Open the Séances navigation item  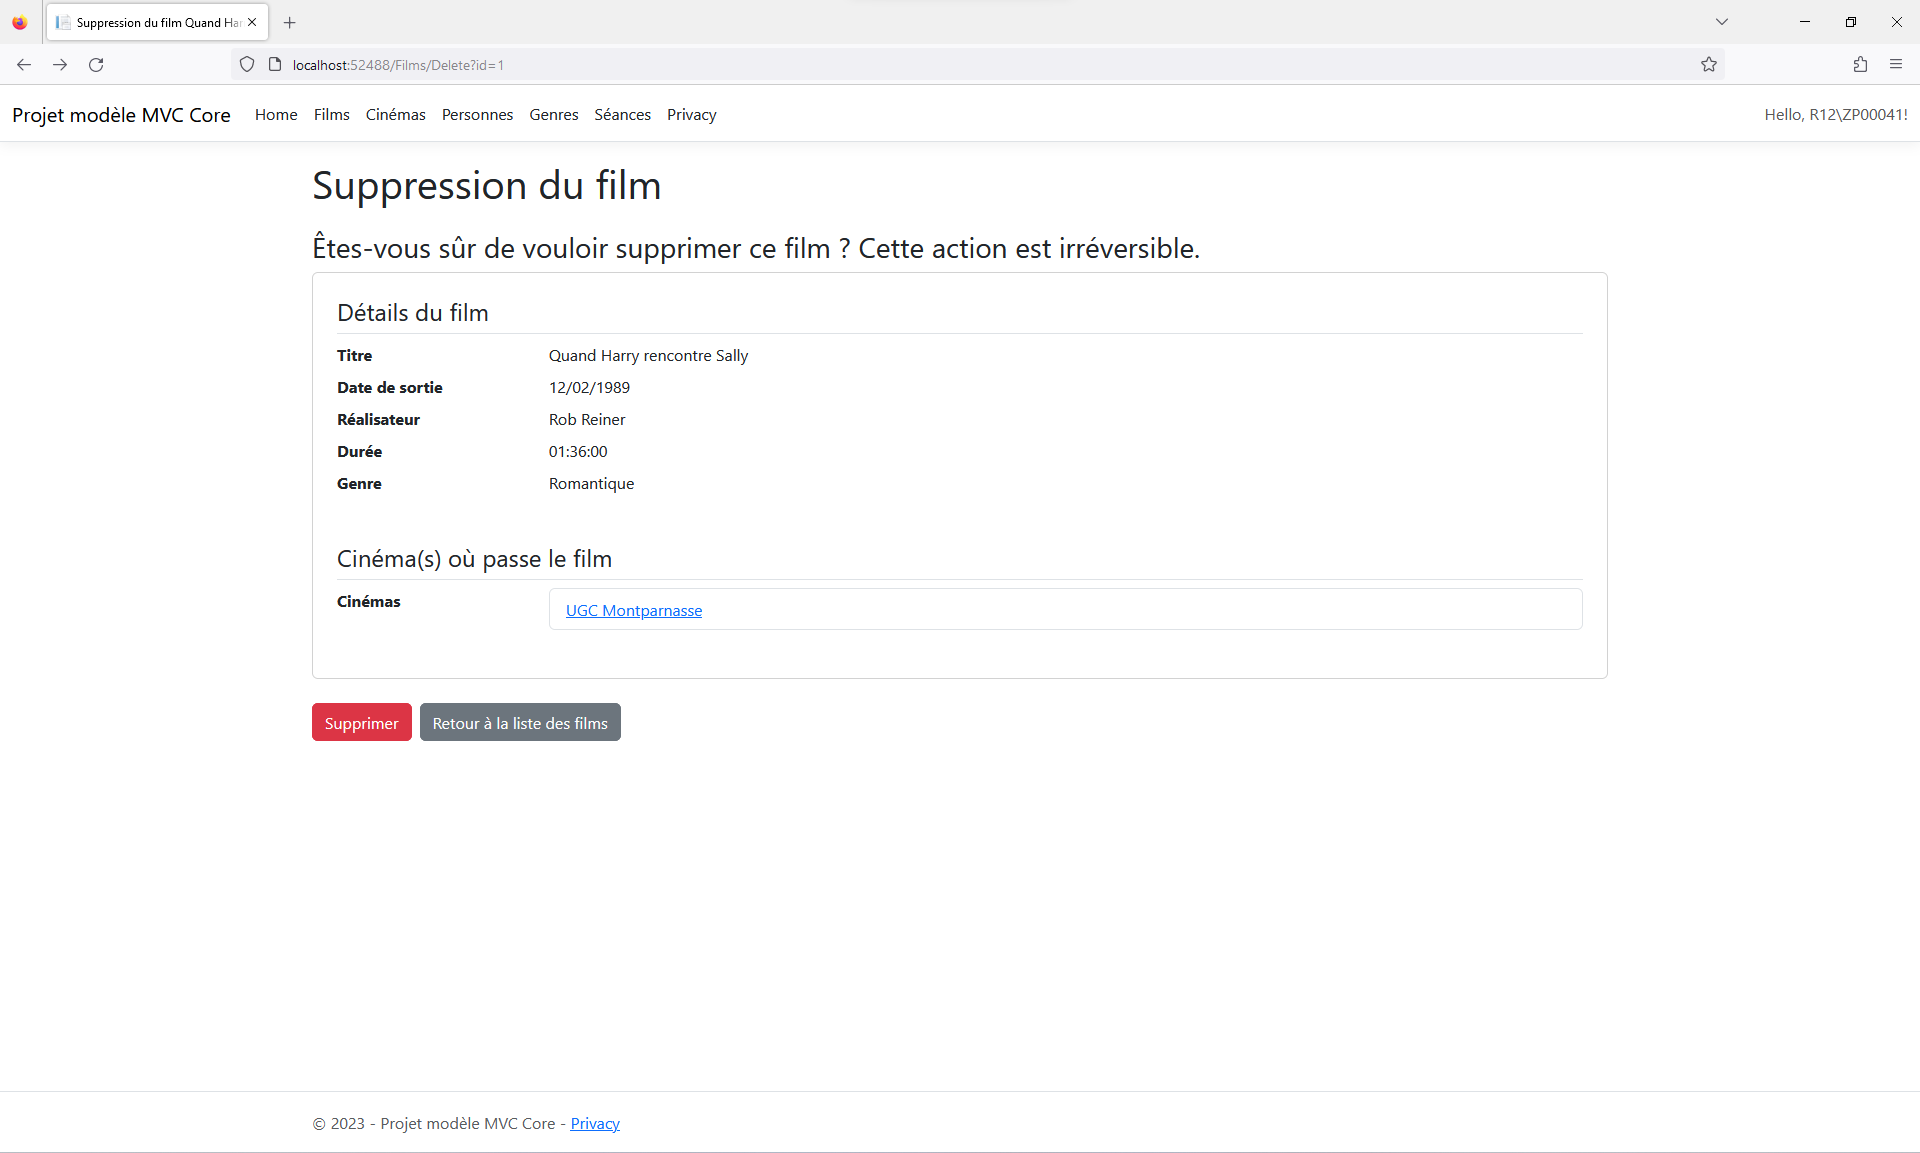pyautogui.click(x=622, y=115)
